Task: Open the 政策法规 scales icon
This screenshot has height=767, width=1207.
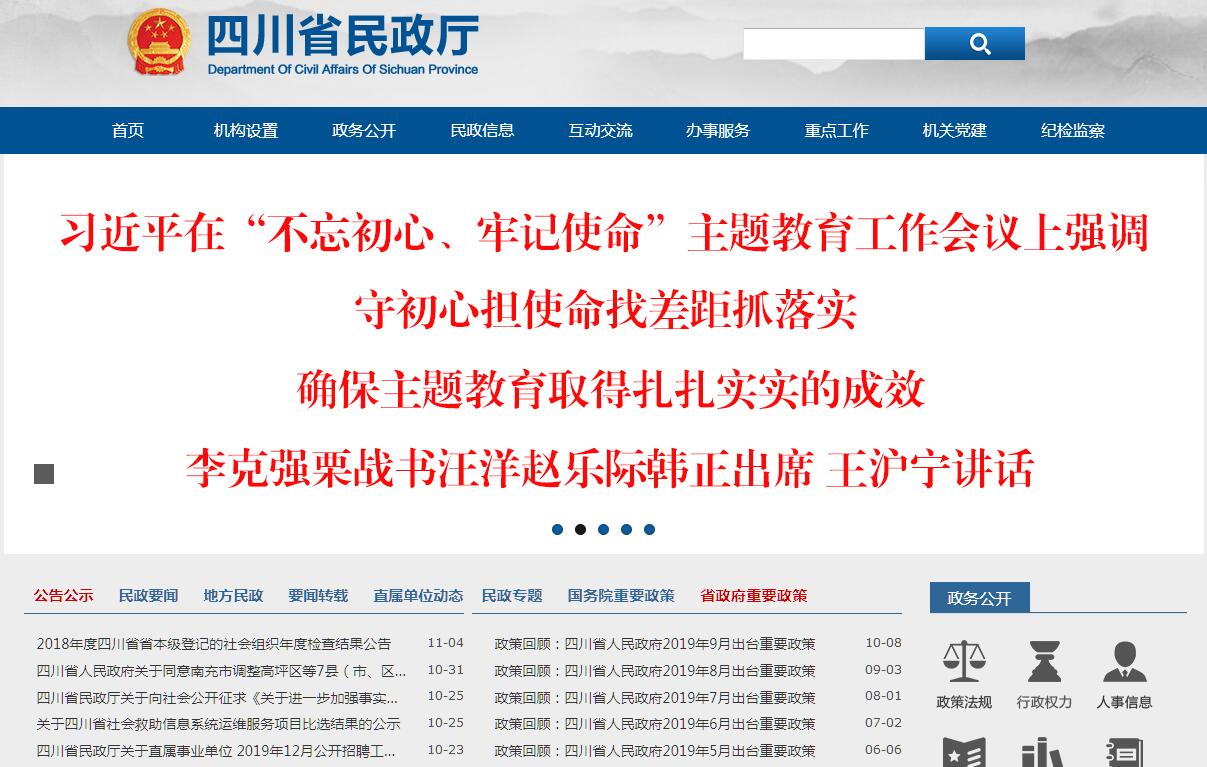Action: (x=964, y=662)
